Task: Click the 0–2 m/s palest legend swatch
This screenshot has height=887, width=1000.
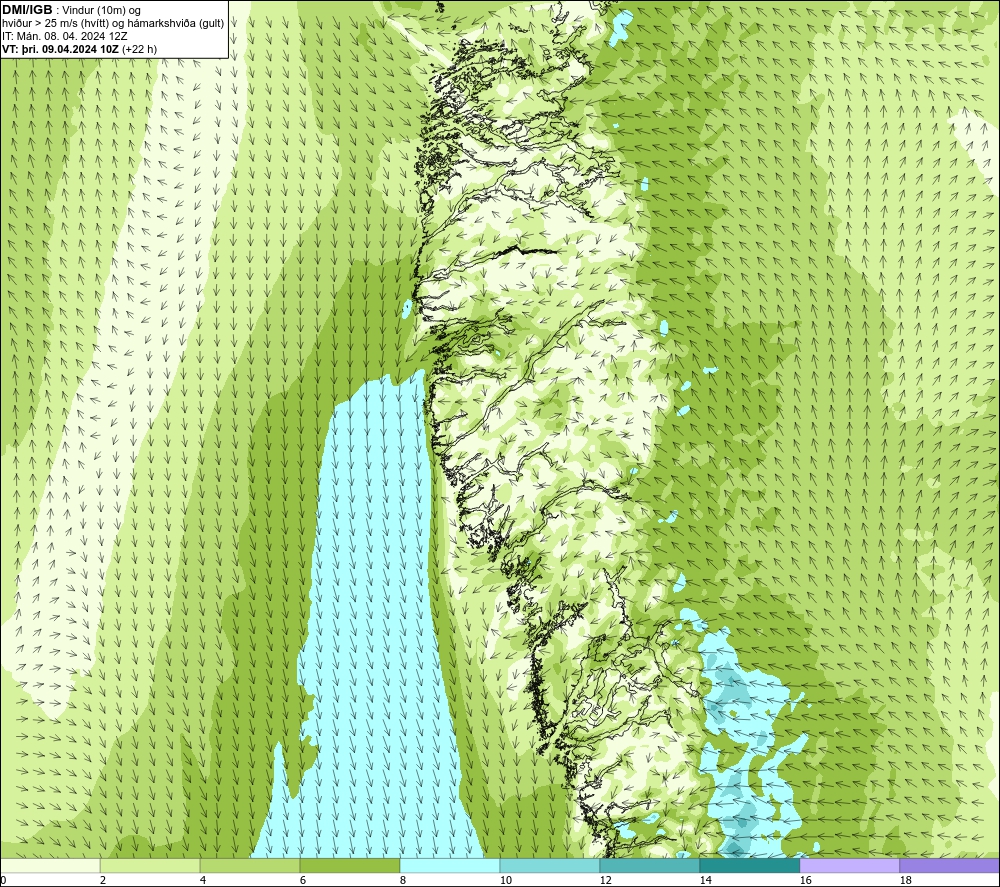Action: click(50, 865)
